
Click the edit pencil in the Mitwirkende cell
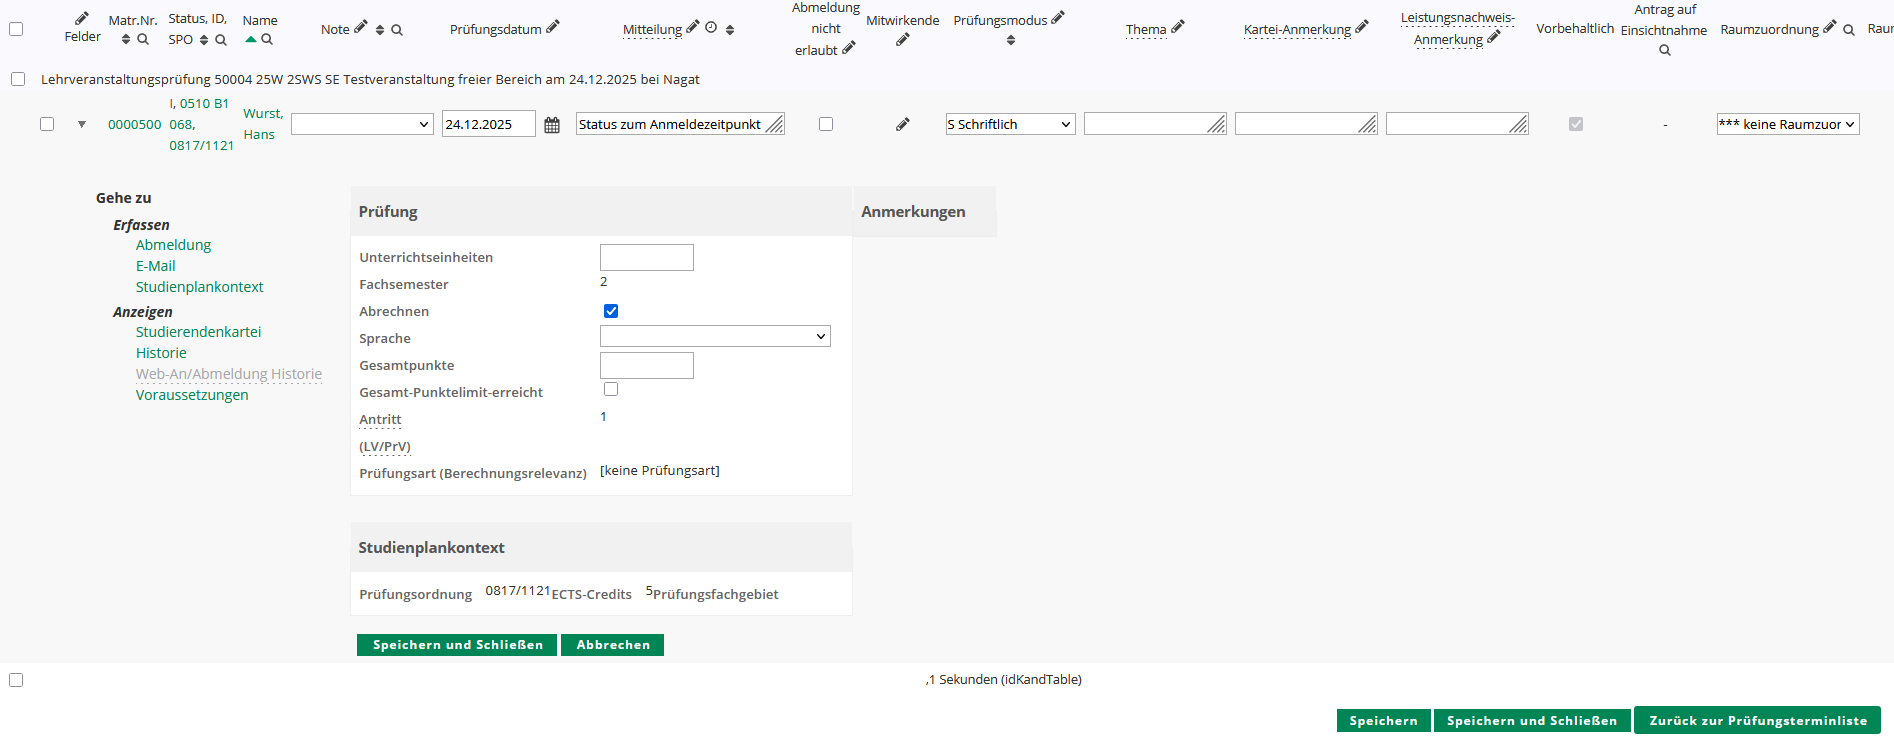[x=902, y=125]
